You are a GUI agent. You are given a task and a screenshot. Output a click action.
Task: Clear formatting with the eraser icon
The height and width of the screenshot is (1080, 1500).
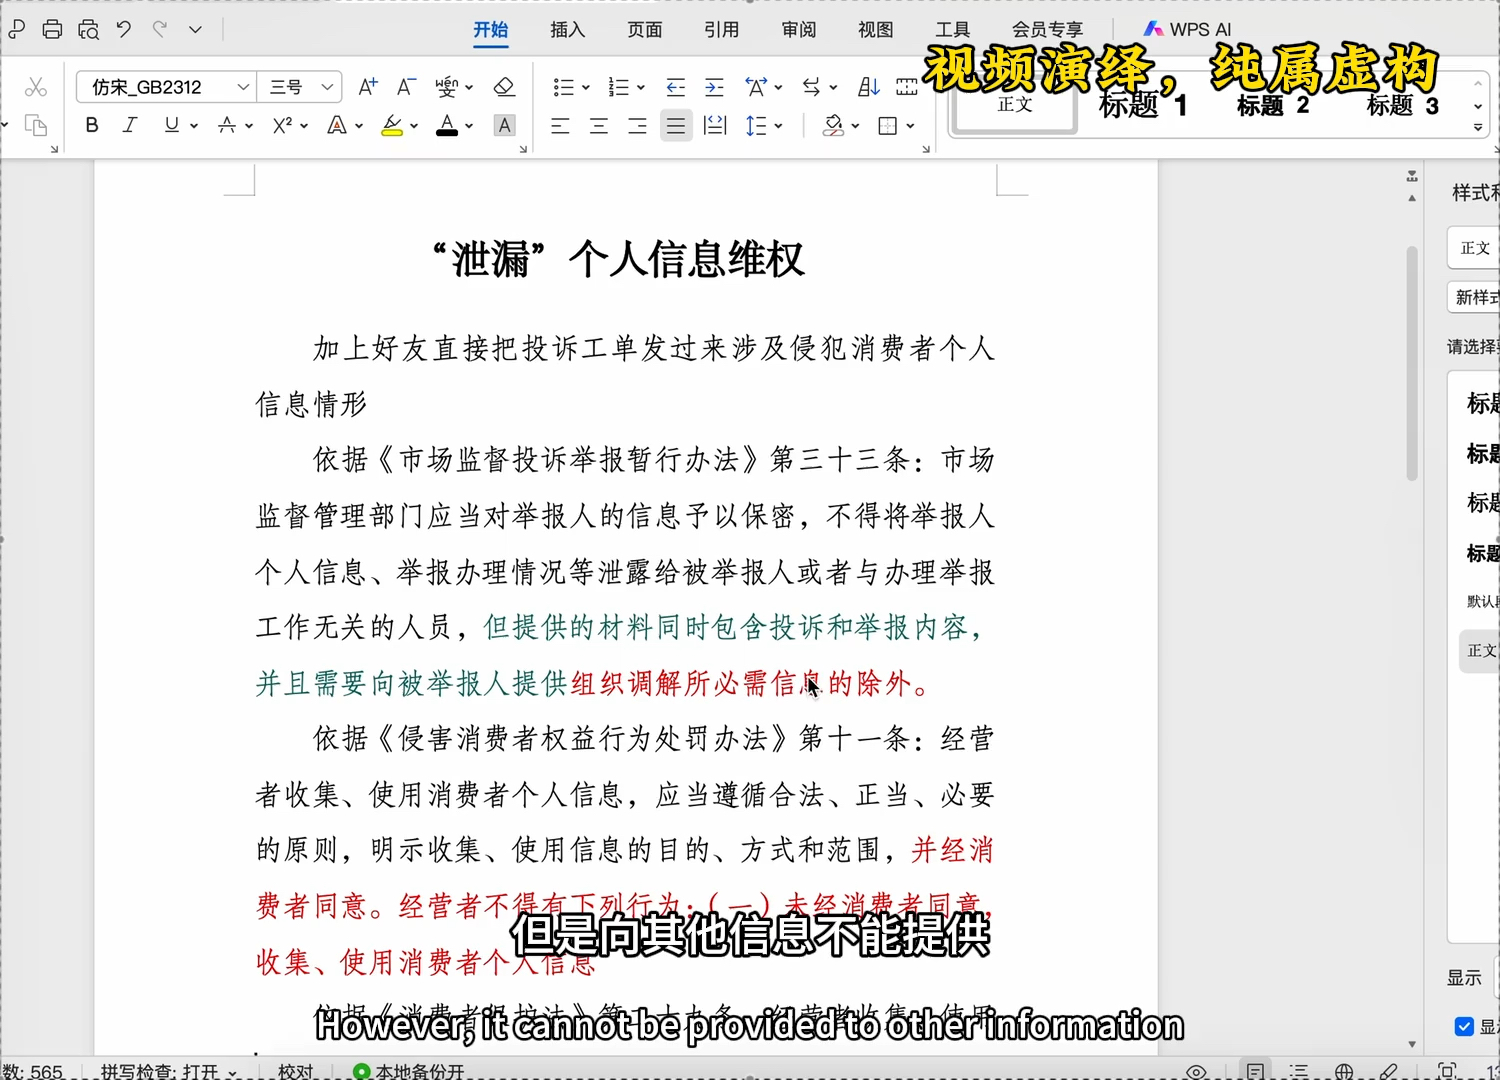[504, 87]
